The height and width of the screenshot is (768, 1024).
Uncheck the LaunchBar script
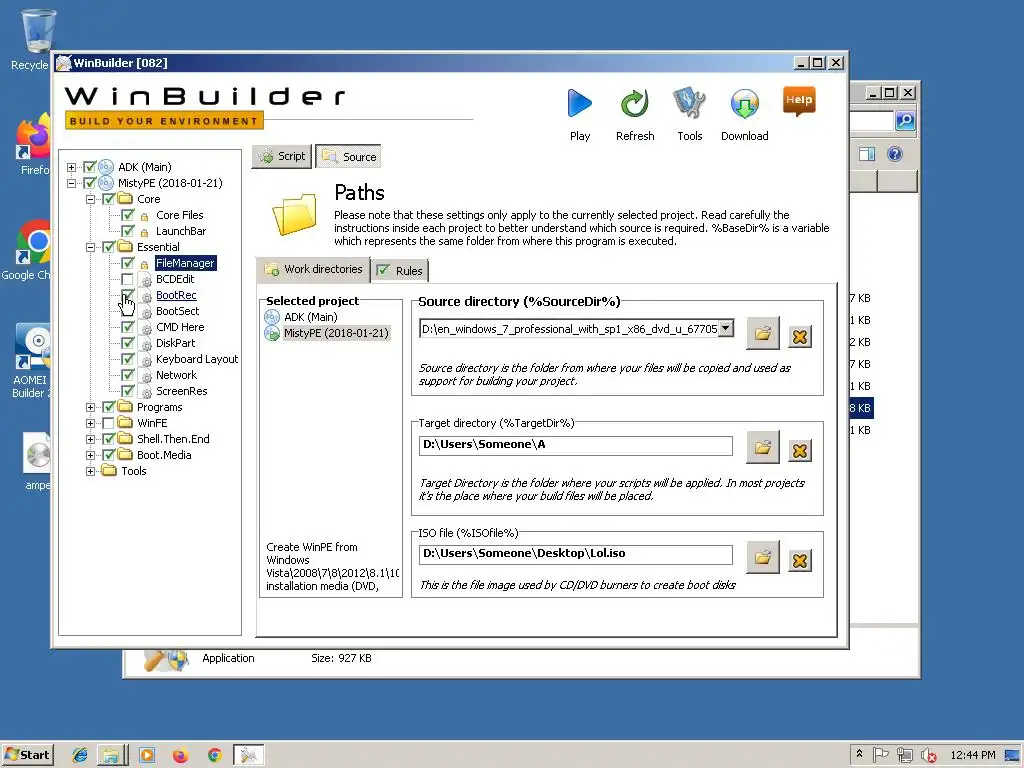tap(128, 231)
